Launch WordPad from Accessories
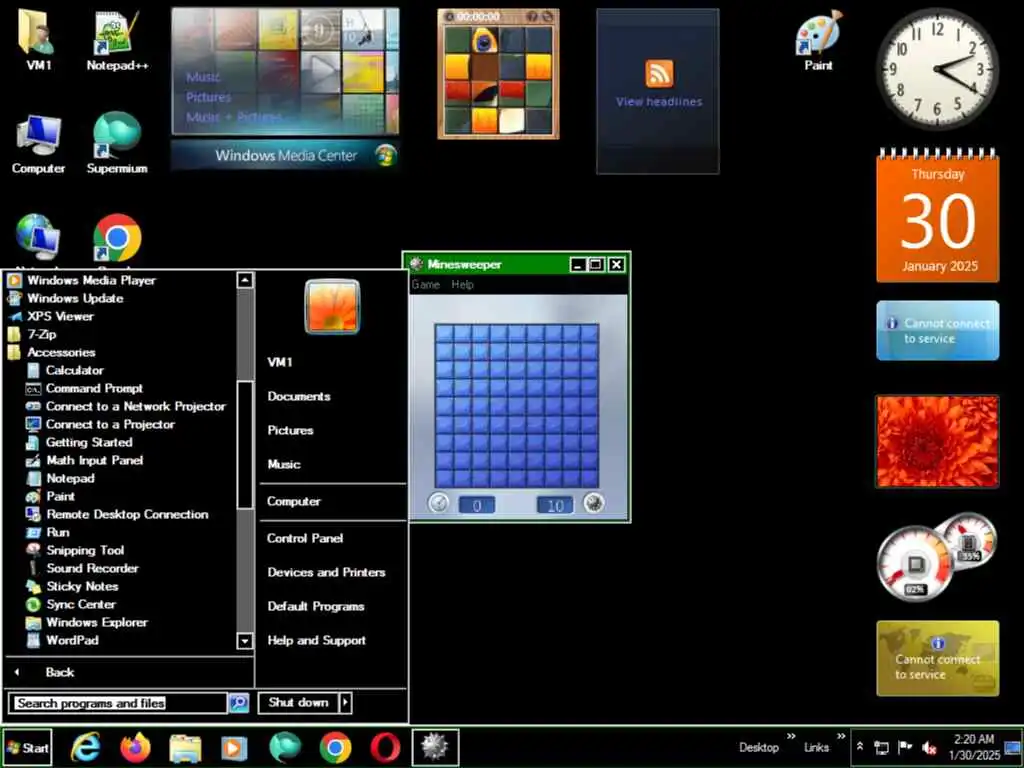This screenshot has height=768, width=1024. pos(62,641)
